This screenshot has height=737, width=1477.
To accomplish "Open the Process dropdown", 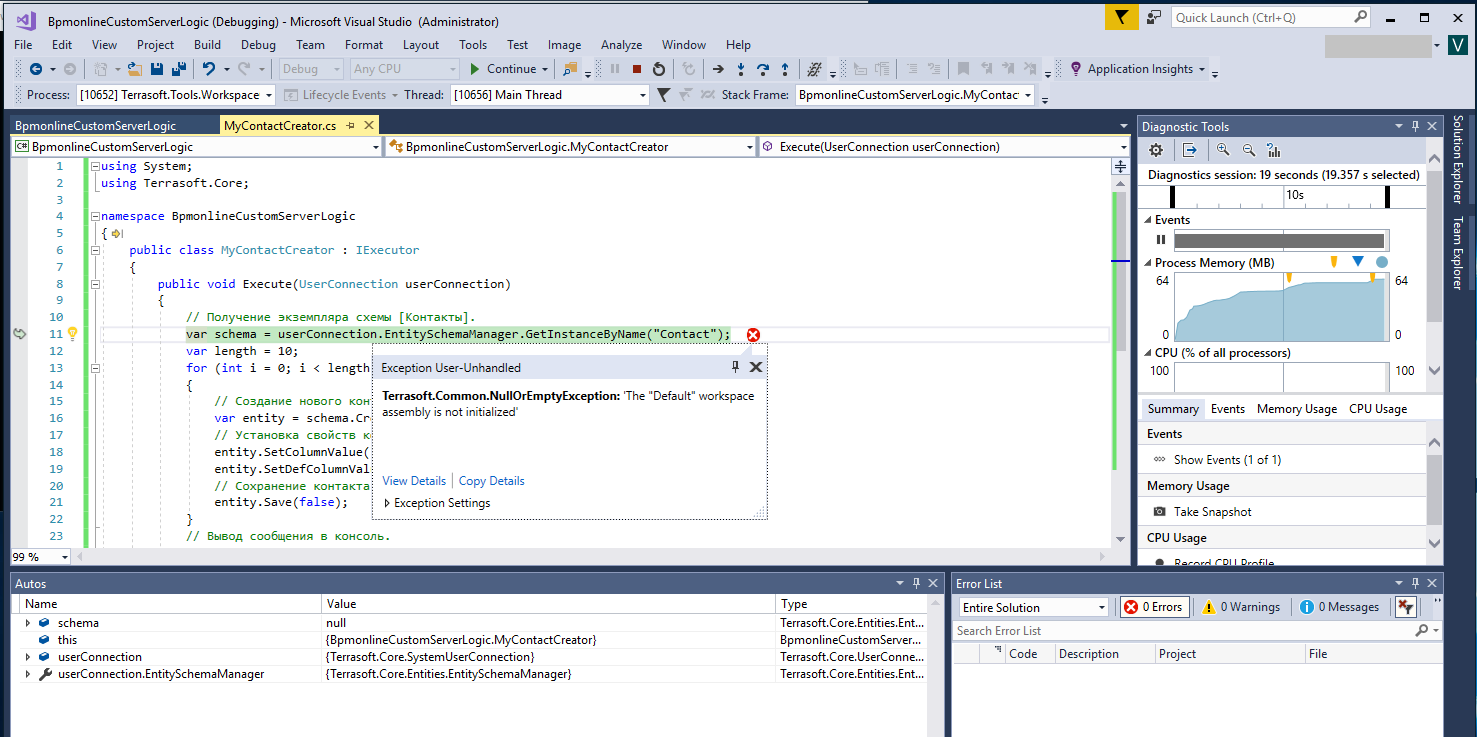I will pos(267,95).
